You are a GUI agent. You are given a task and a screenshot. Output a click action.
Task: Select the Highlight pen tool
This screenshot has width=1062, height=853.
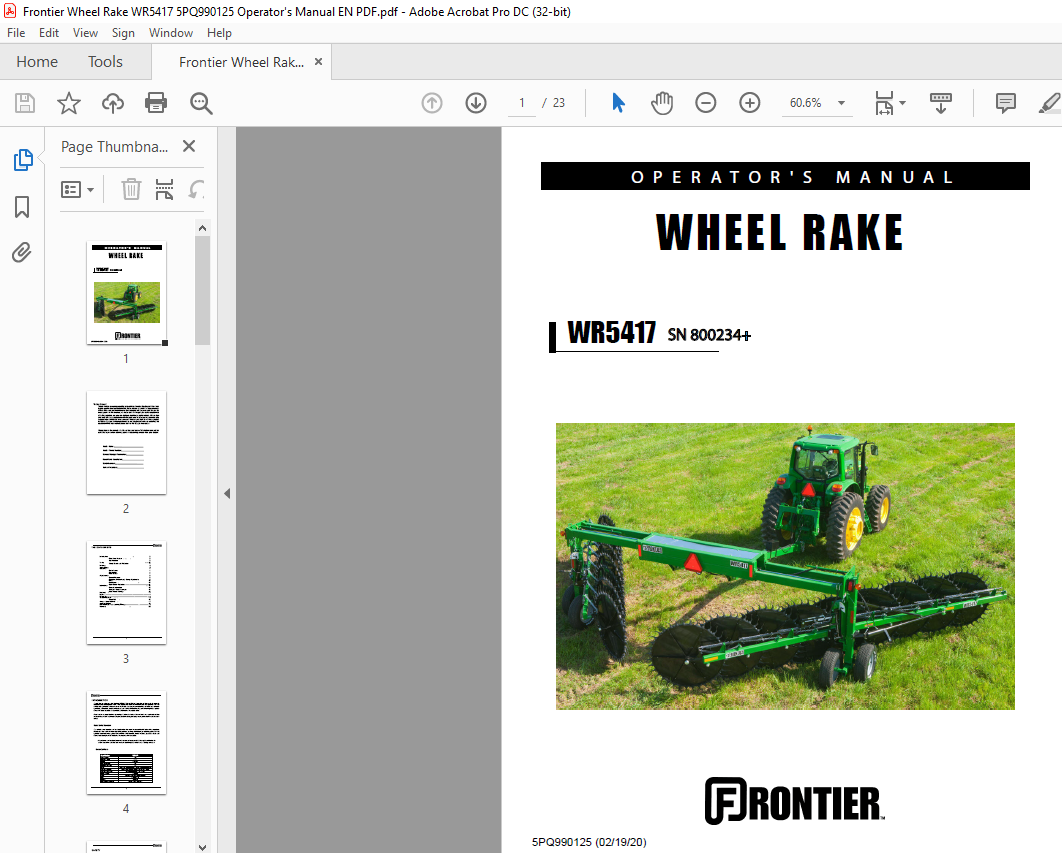pos(1049,103)
